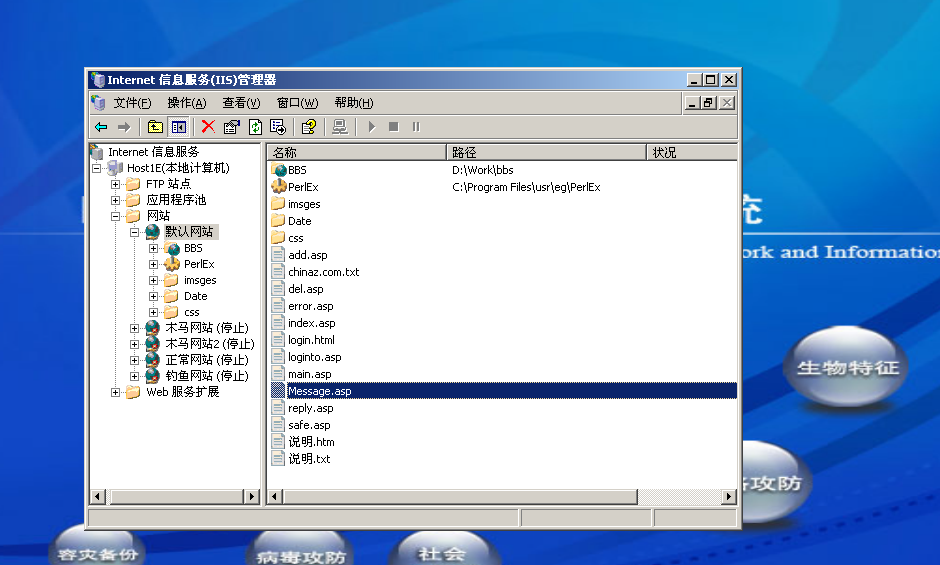Start the site with play icon
The image size is (940, 565).
(372, 127)
